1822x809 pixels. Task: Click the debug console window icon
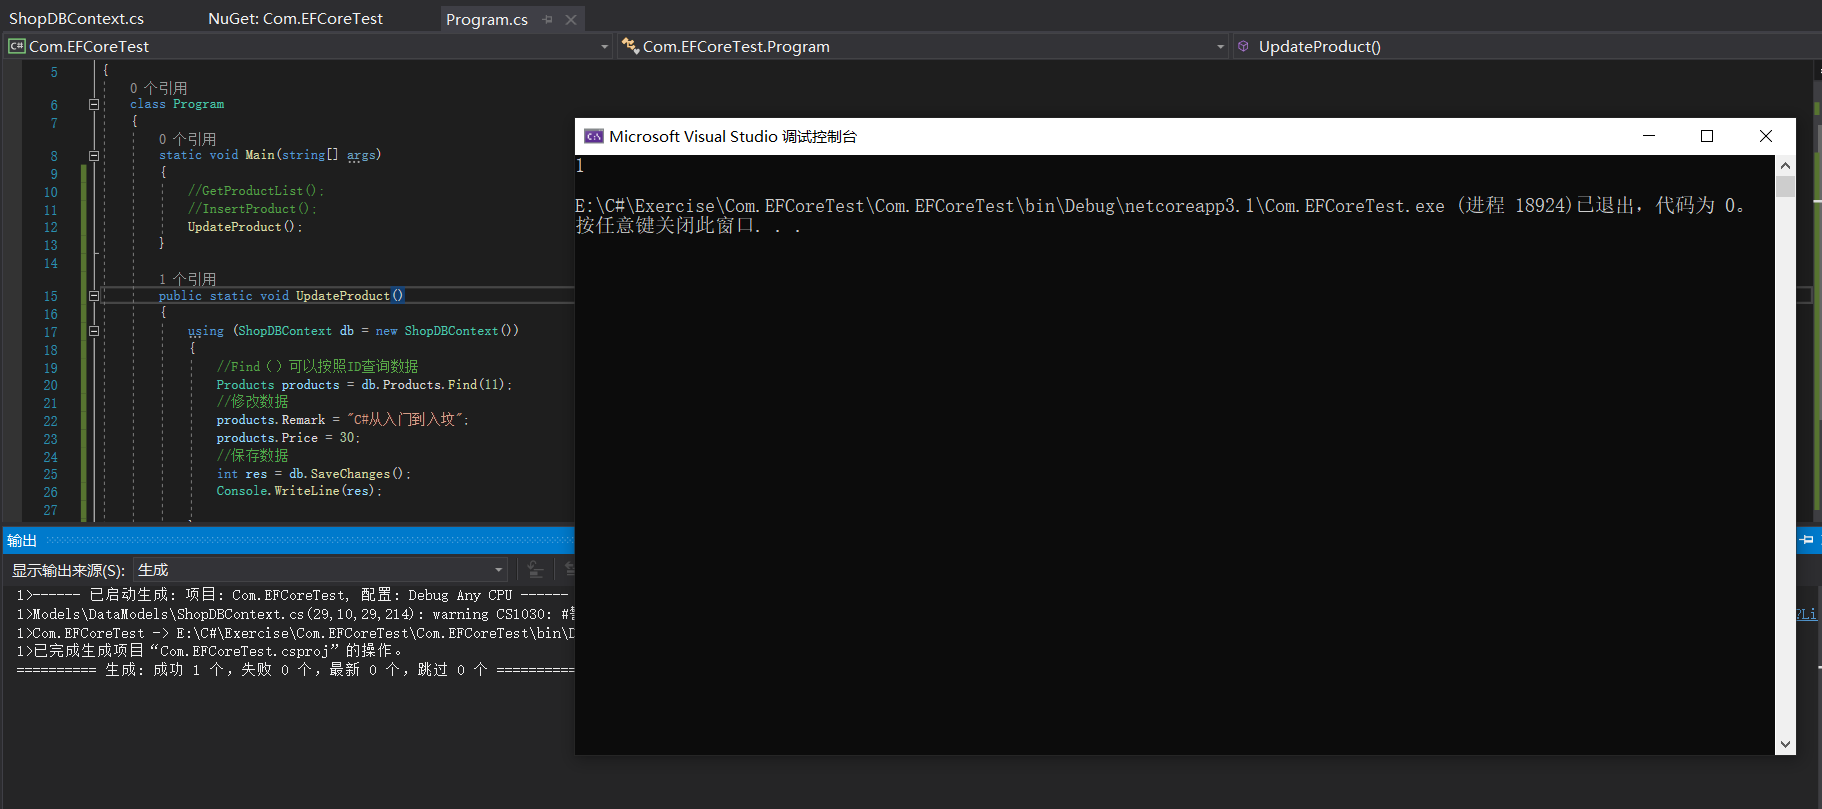tap(594, 137)
